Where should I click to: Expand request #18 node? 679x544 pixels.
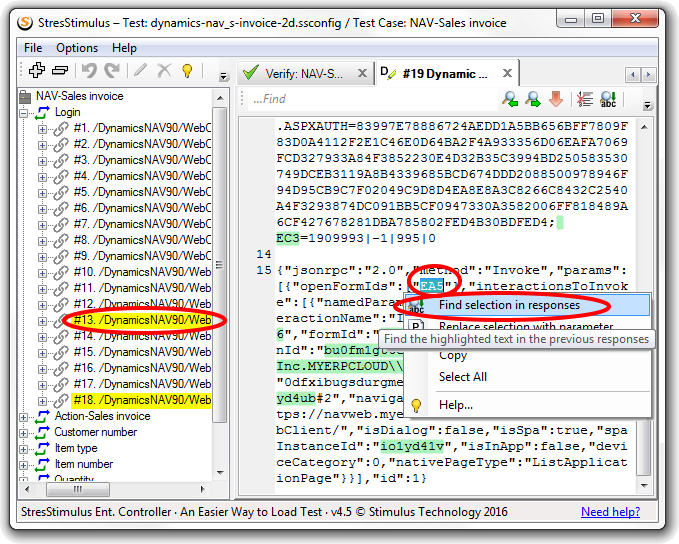click(x=42, y=401)
